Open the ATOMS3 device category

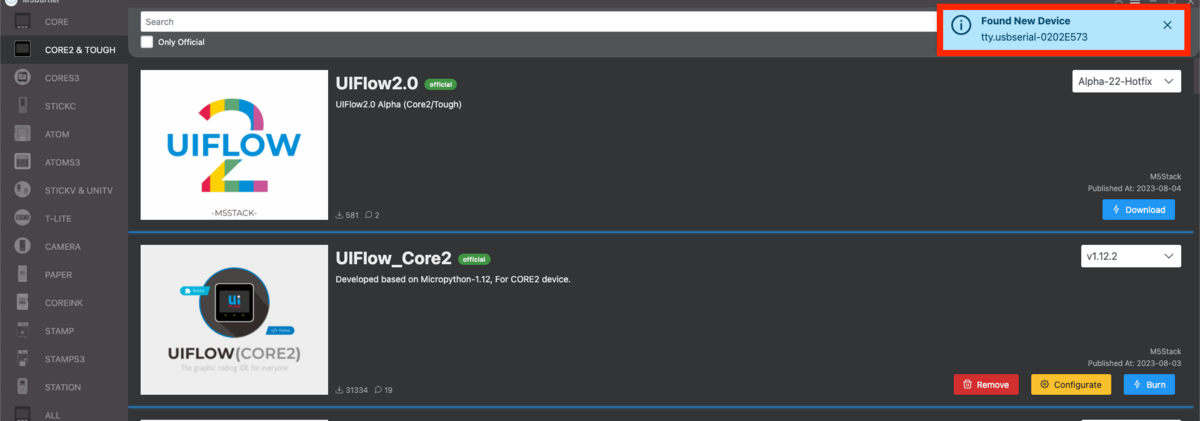[x=64, y=161]
